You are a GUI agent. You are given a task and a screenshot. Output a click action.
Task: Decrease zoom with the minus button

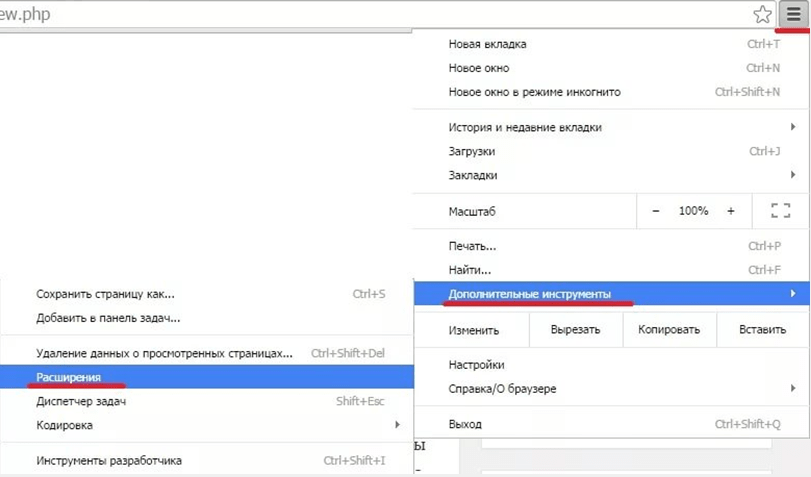click(x=656, y=211)
